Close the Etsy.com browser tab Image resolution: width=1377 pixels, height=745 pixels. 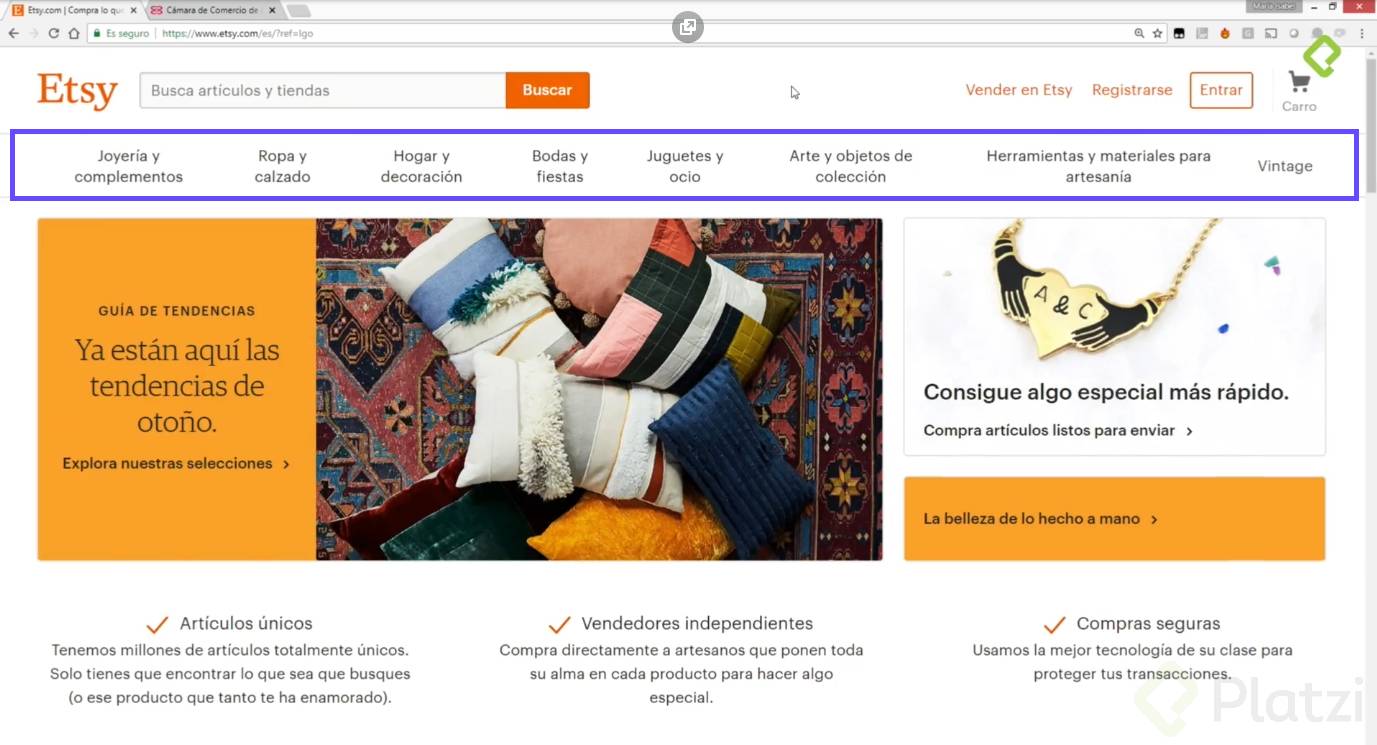tap(134, 10)
